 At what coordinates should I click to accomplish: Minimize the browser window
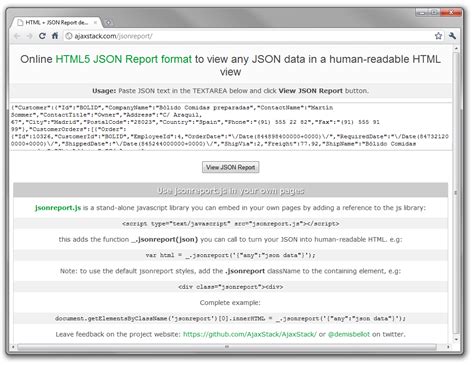coord(422,13)
